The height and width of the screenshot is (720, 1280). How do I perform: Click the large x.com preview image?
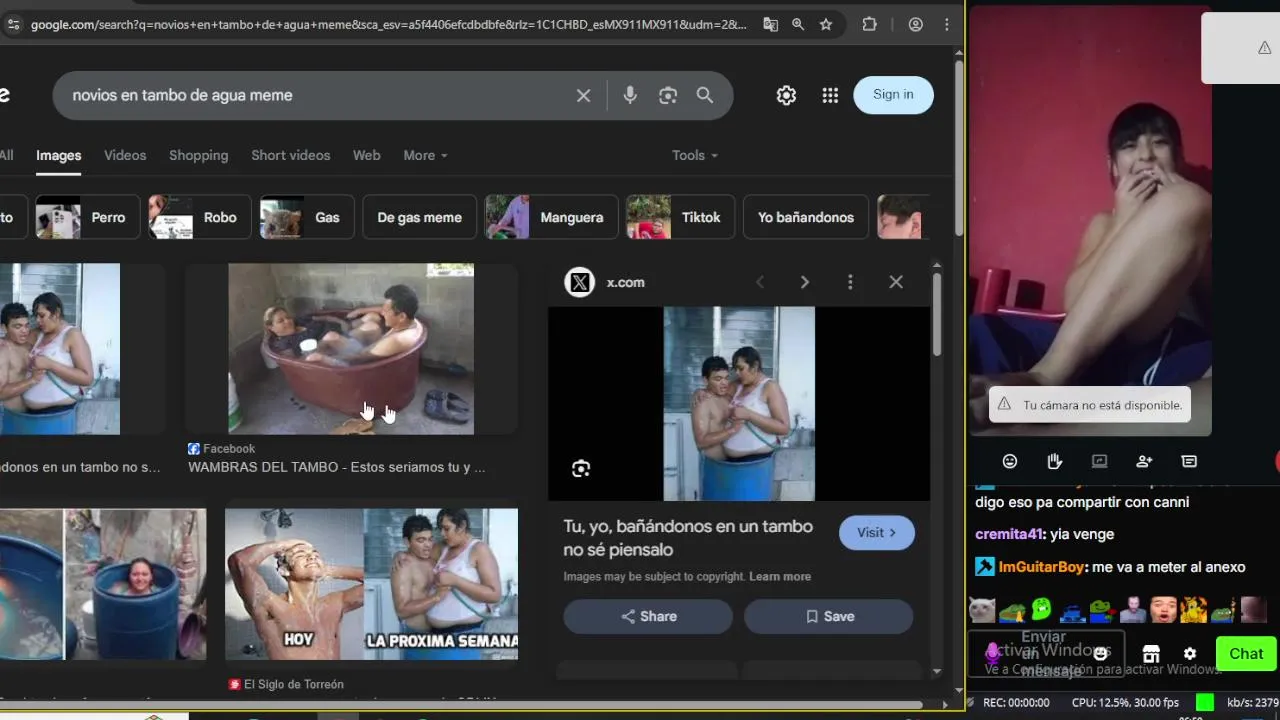(x=739, y=403)
